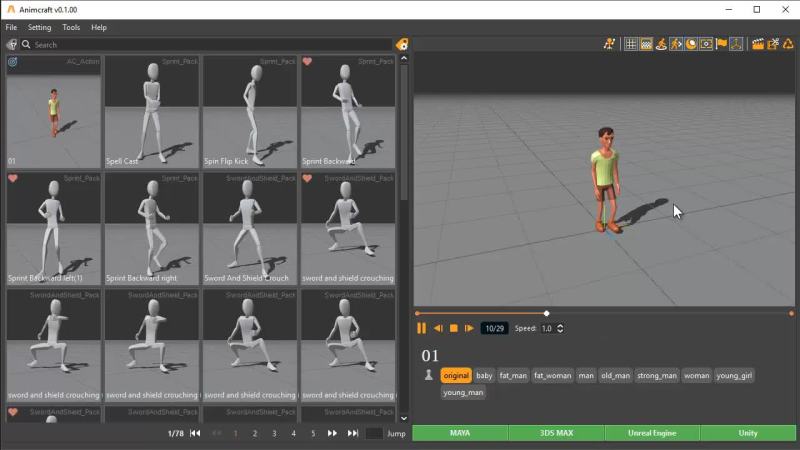The height and width of the screenshot is (450, 800).
Task: Toggle heart on bottom-row SwordAndShield_Pack item
Action: tap(13, 412)
